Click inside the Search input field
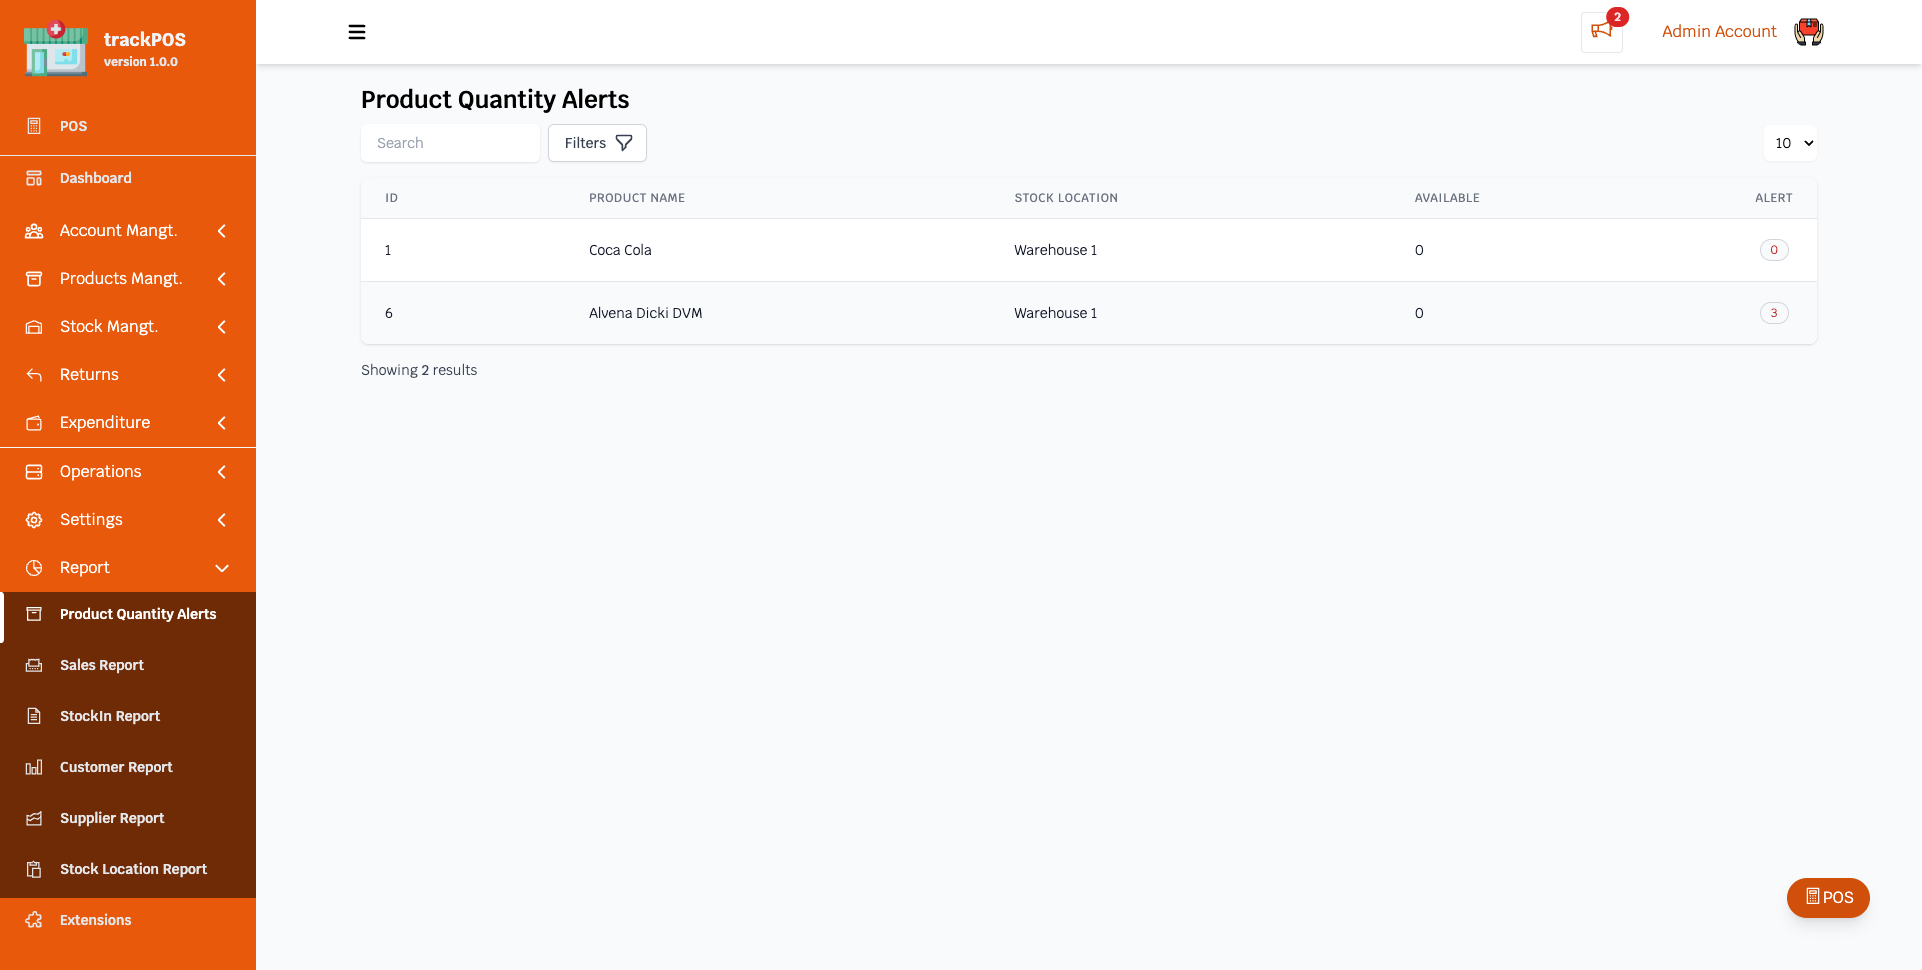 tap(450, 143)
